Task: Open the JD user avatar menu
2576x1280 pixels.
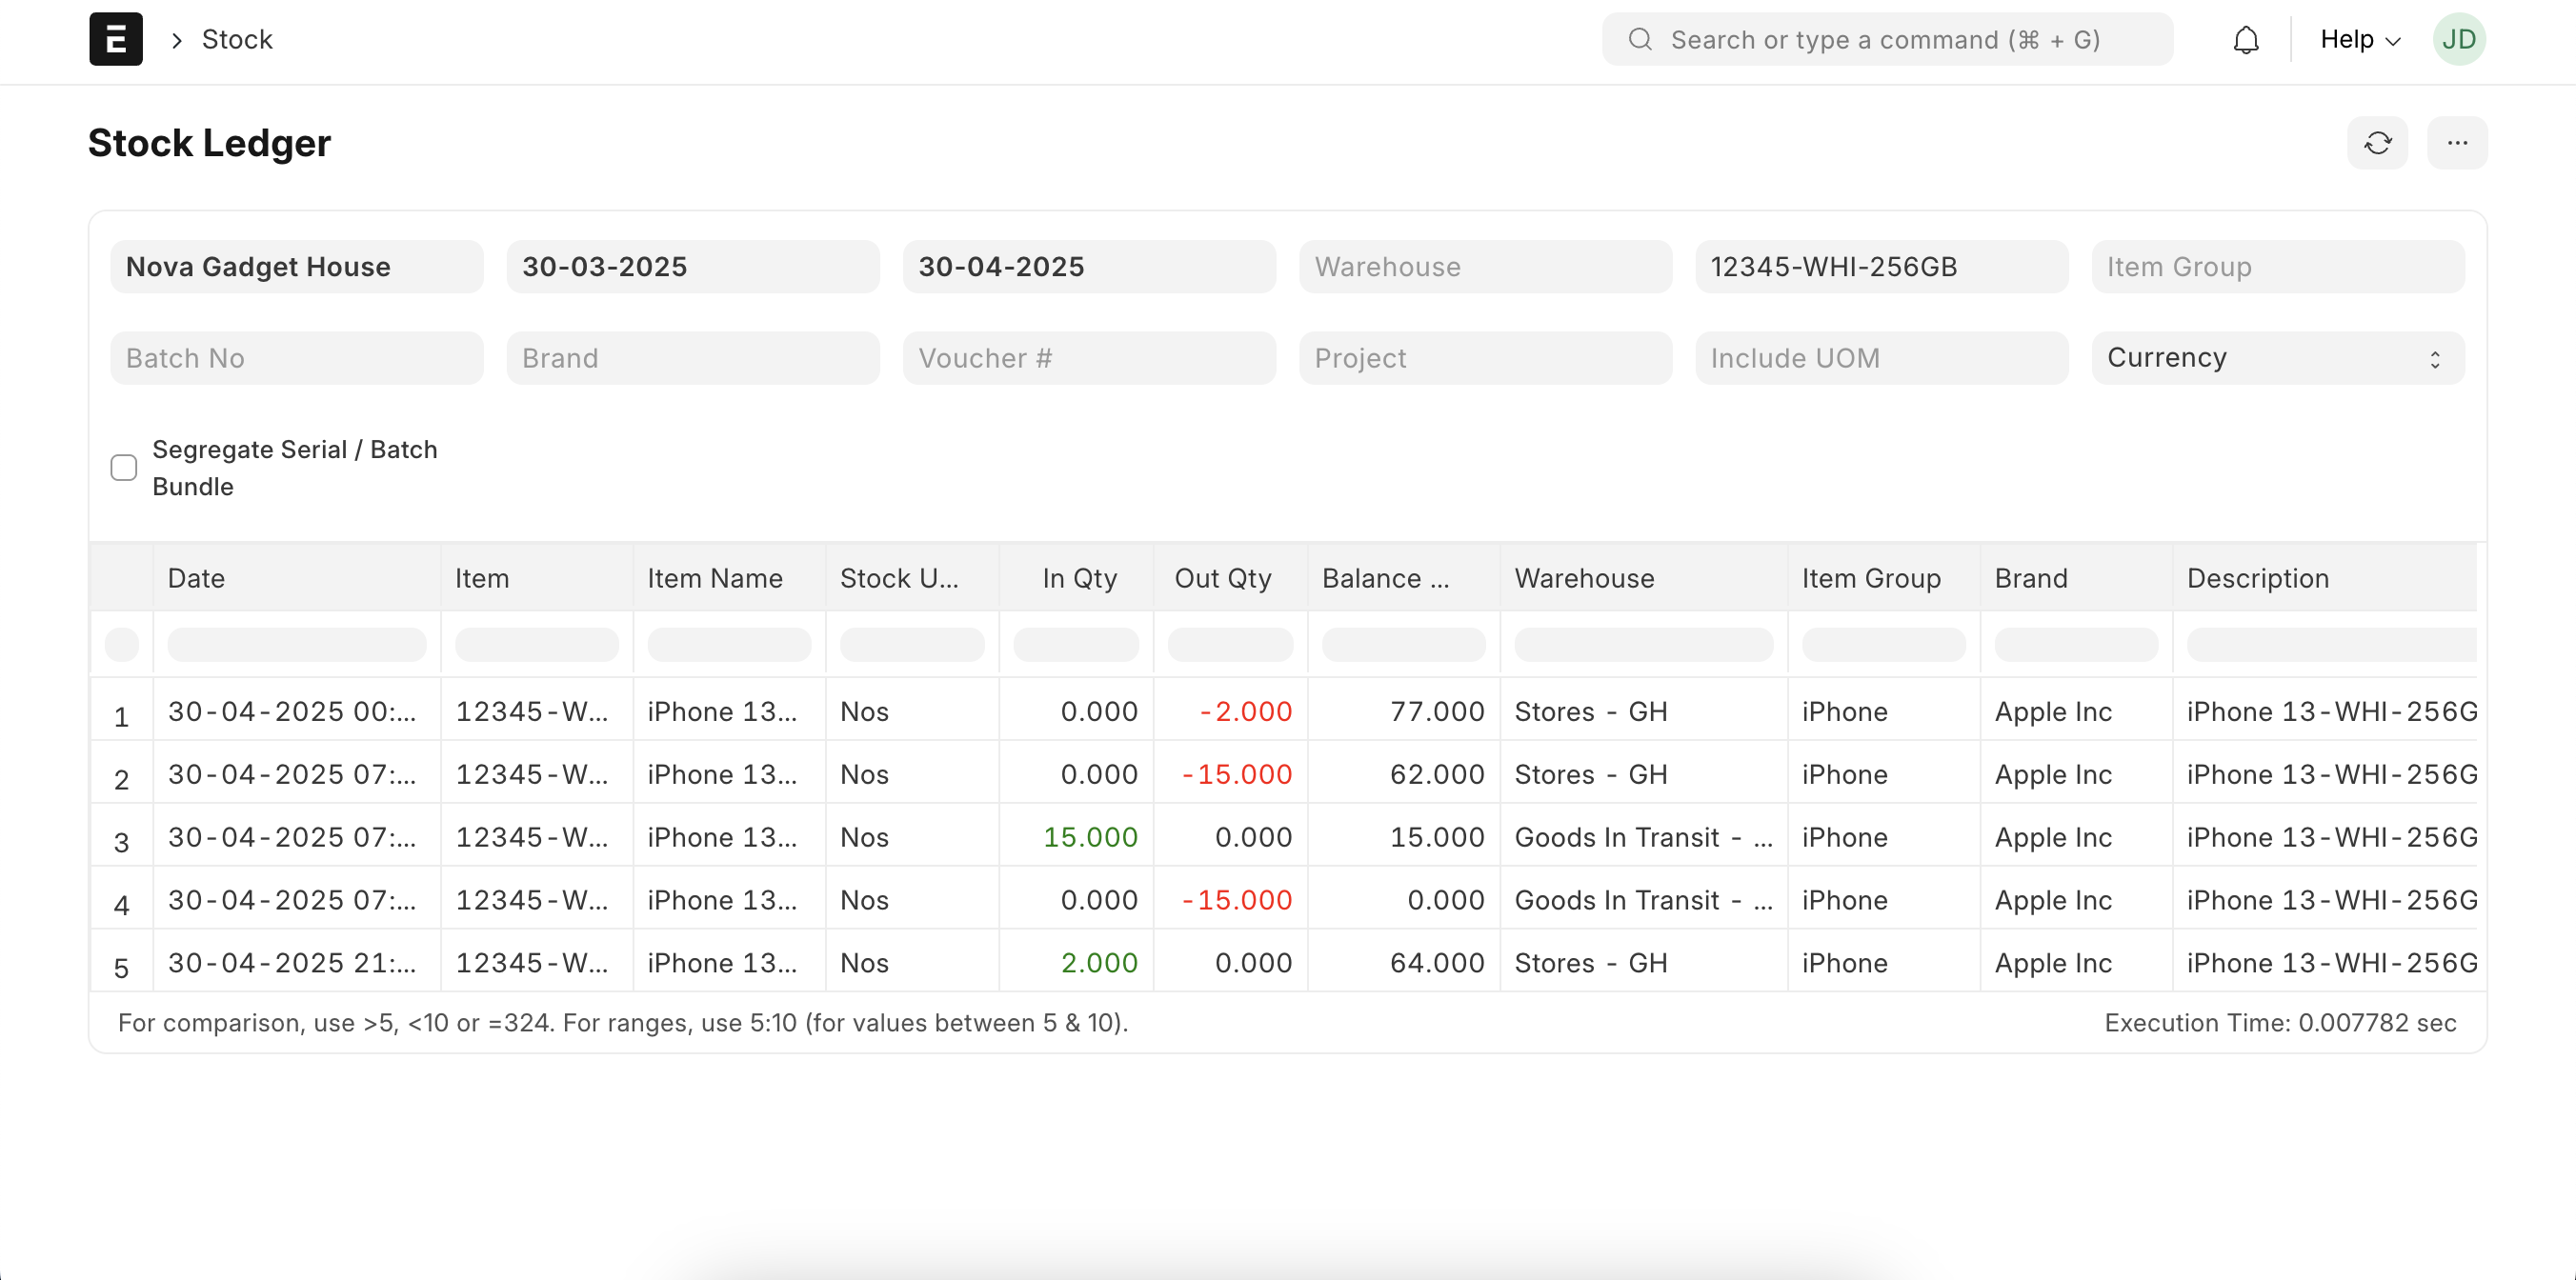Action: pos(2459,39)
